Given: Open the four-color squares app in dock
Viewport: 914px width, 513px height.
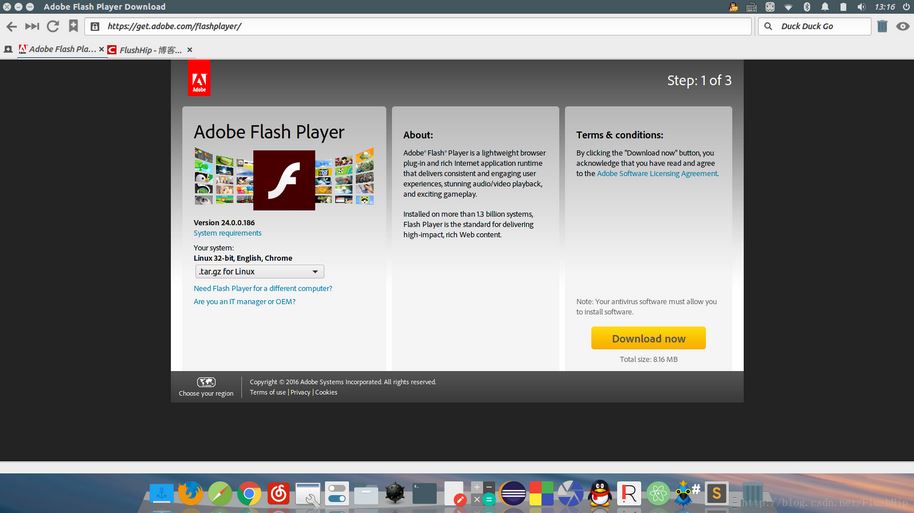Looking at the screenshot, I should 542,493.
